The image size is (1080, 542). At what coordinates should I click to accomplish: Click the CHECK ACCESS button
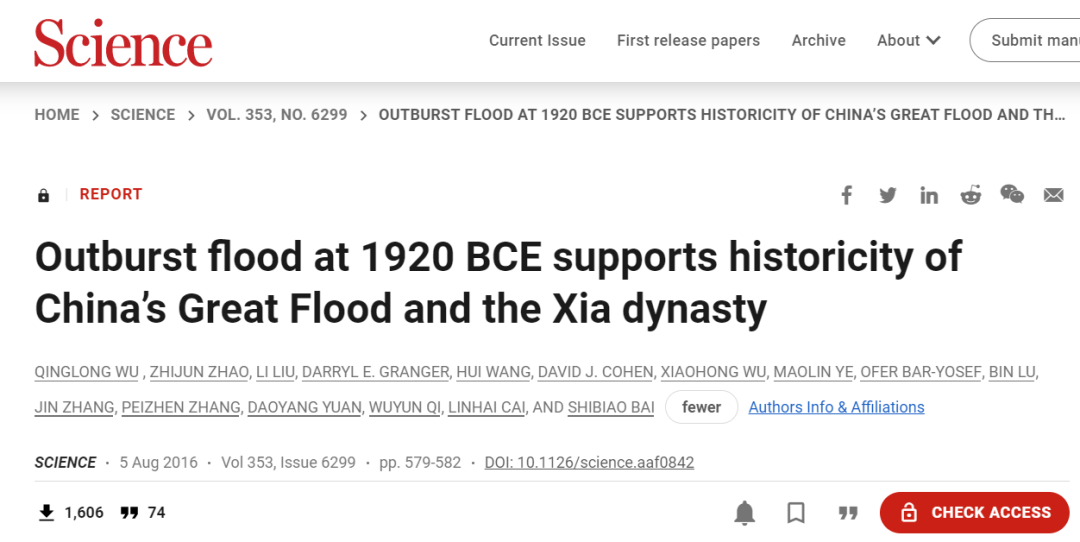pos(975,512)
